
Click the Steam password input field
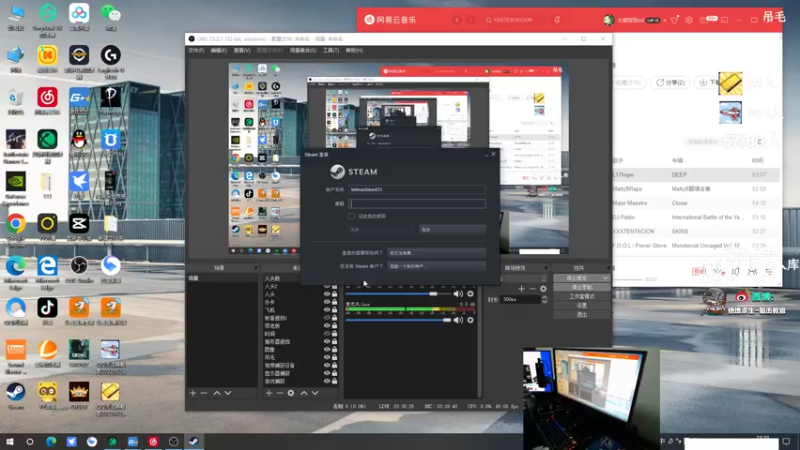click(x=417, y=203)
